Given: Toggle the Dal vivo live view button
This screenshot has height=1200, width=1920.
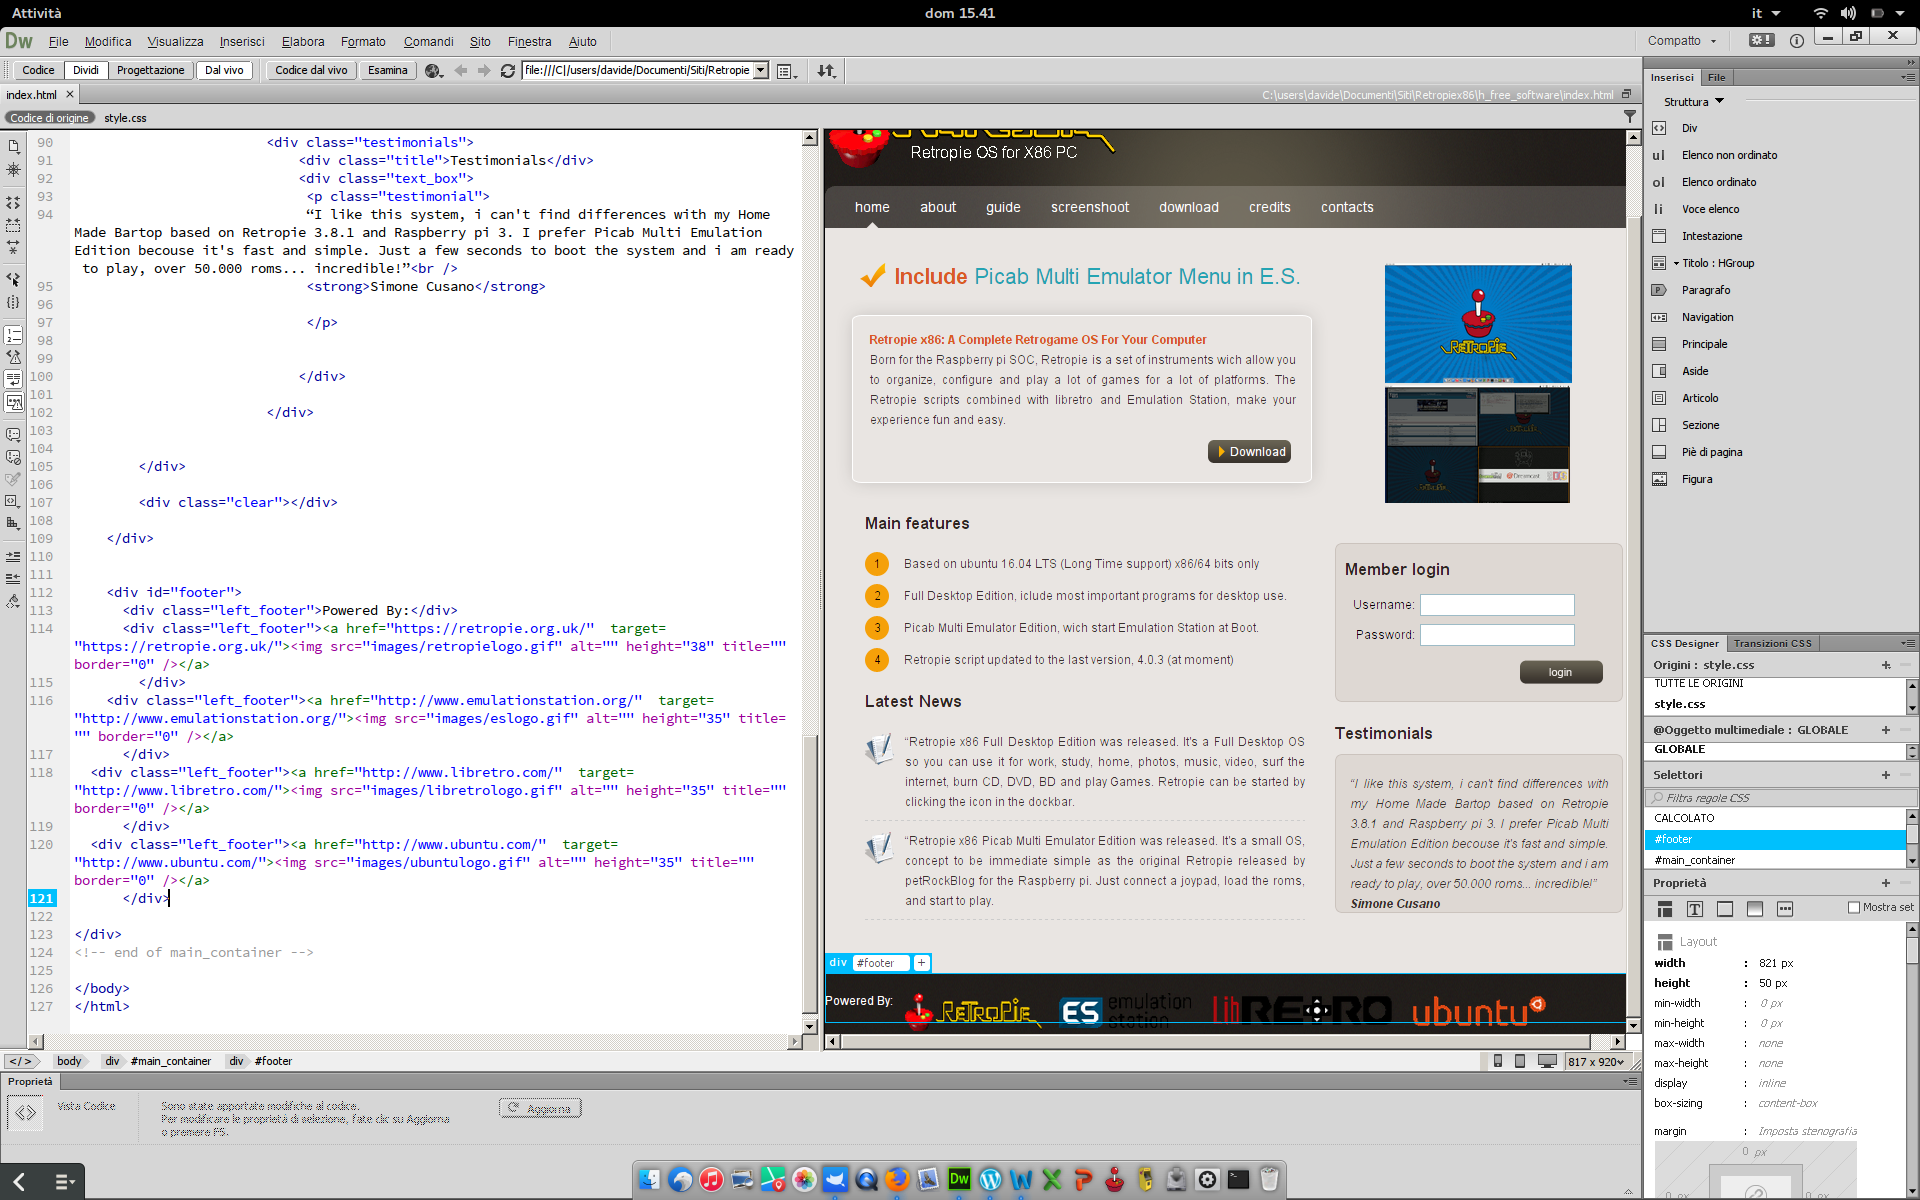Looking at the screenshot, I should tap(224, 70).
